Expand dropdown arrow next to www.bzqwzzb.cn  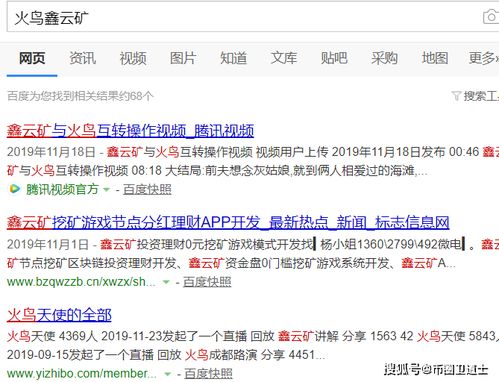point(166,282)
